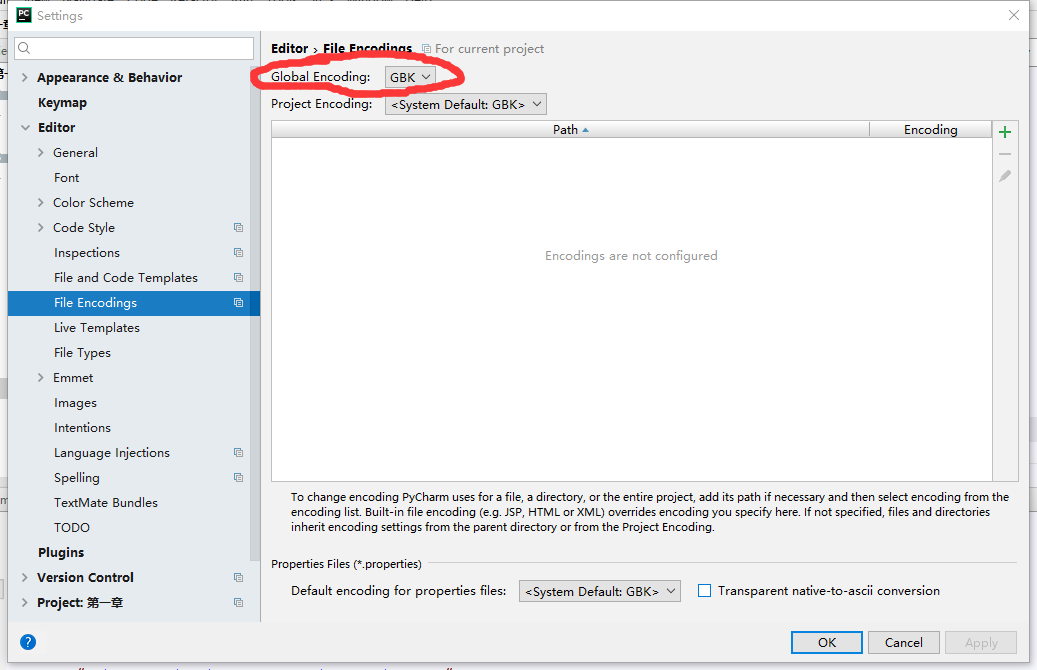Click OK button to confirm settings

tap(827, 642)
